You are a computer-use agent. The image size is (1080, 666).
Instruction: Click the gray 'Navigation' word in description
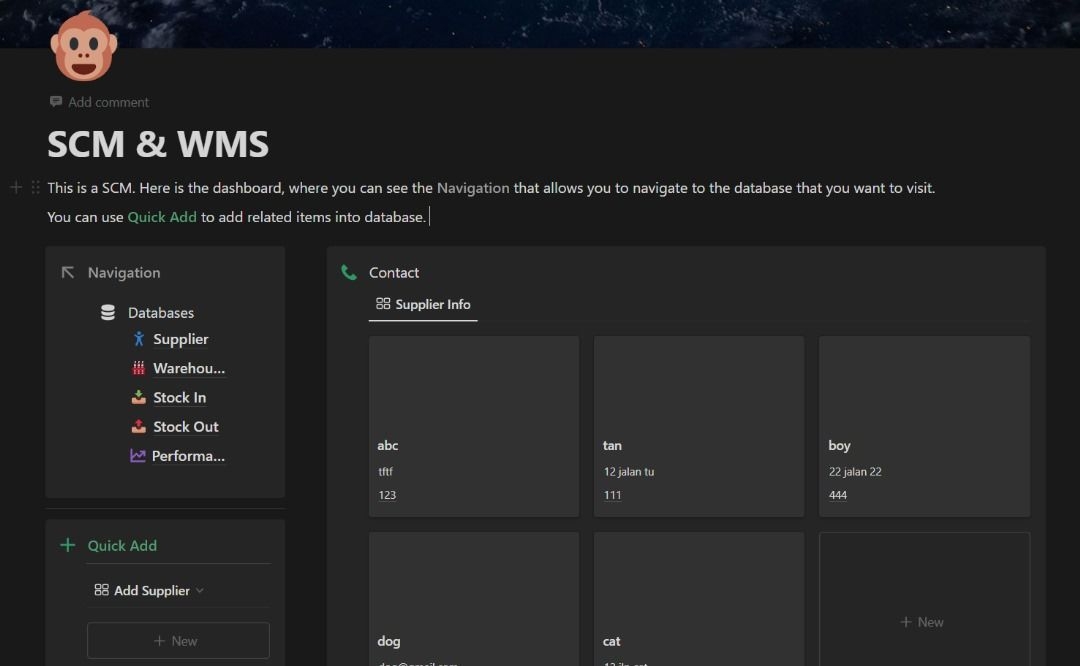click(x=473, y=188)
